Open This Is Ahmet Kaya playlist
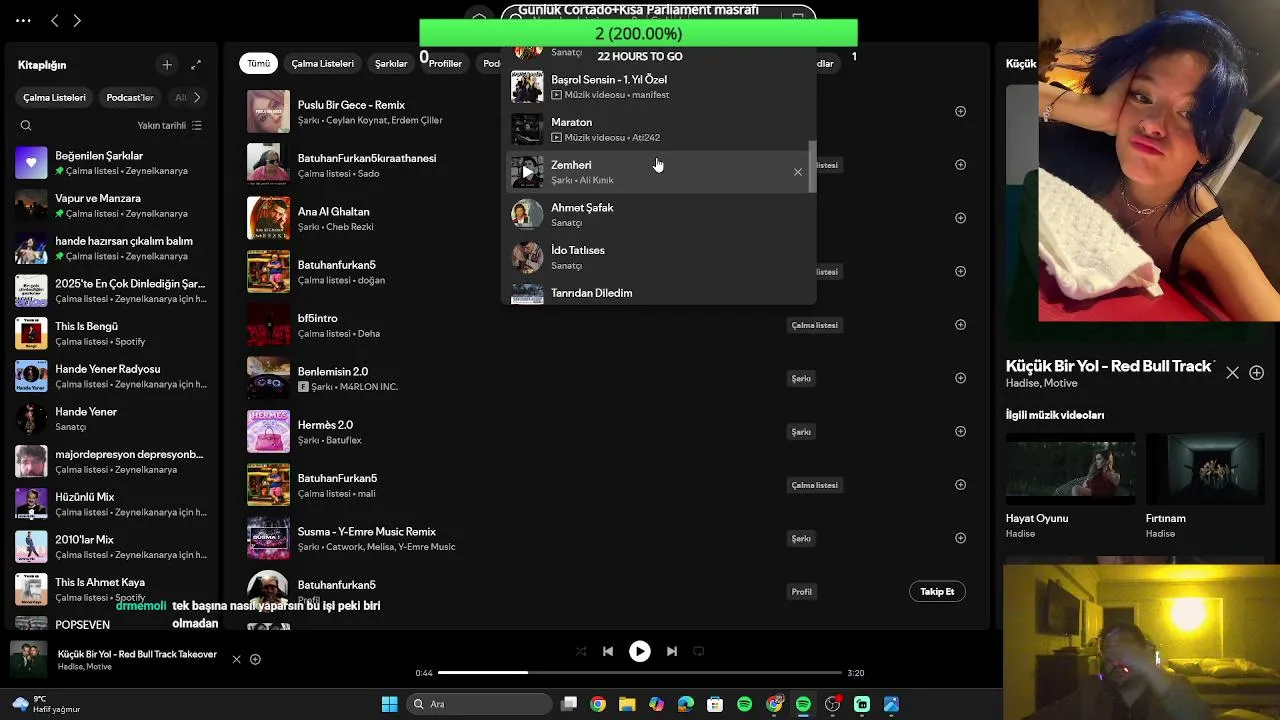The height and width of the screenshot is (720, 1280). (110, 590)
